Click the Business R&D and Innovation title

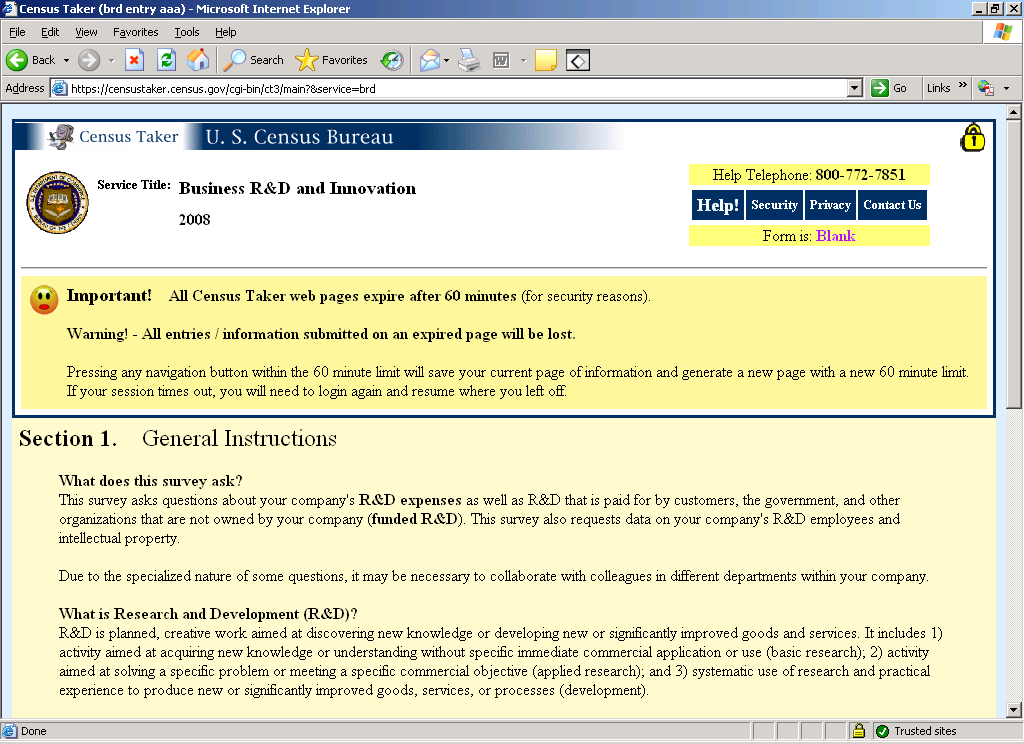point(297,189)
